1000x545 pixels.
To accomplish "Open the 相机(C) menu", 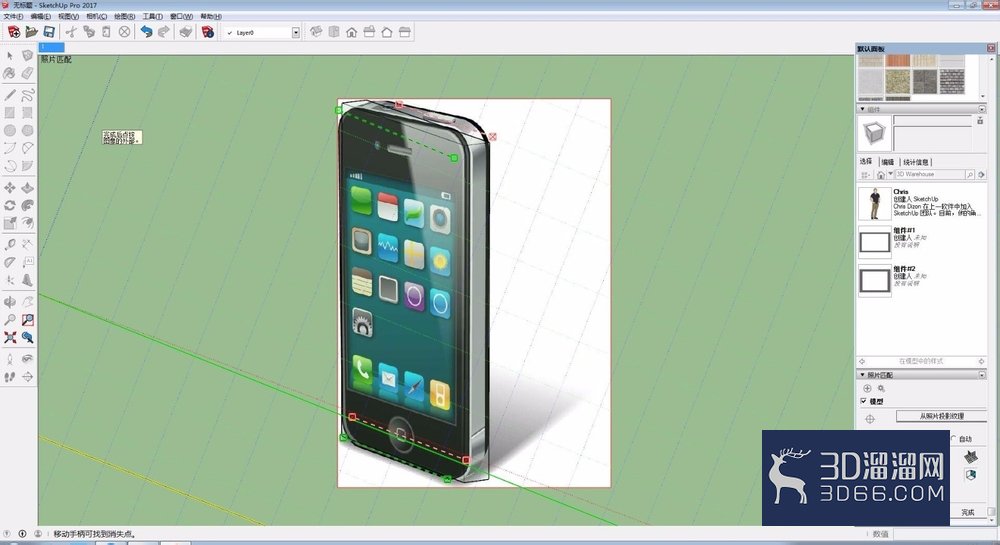I will pyautogui.click(x=96, y=17).
